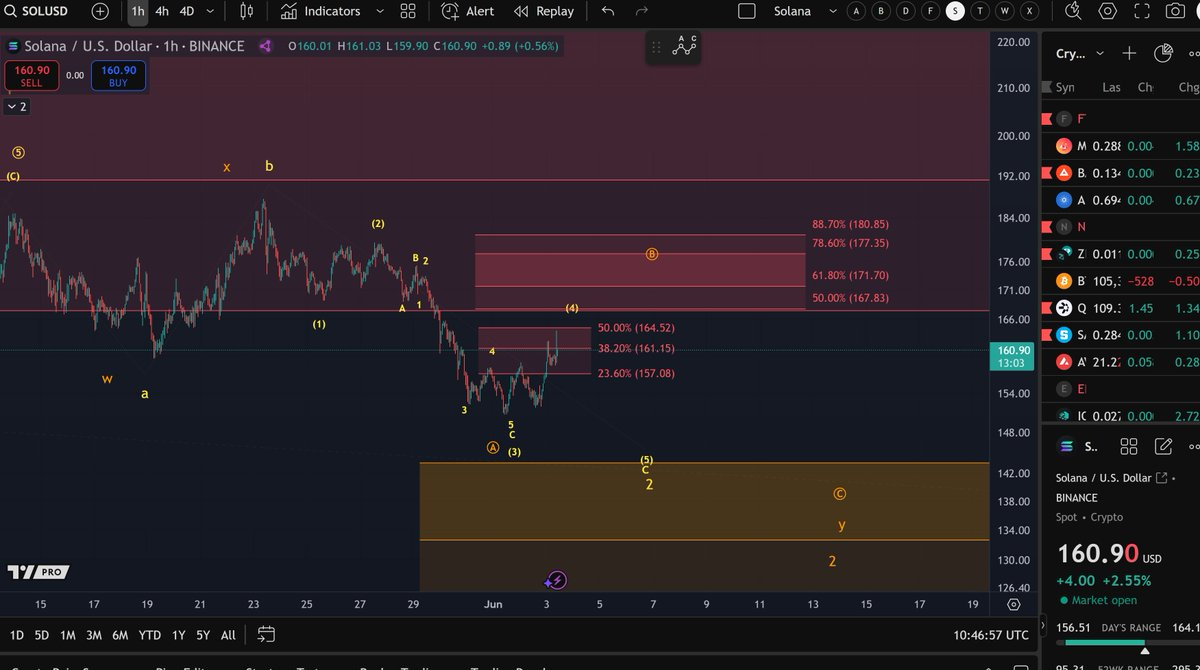Switch to layout A
This screenshot has width=1200, height=670.
click(856, 11)
